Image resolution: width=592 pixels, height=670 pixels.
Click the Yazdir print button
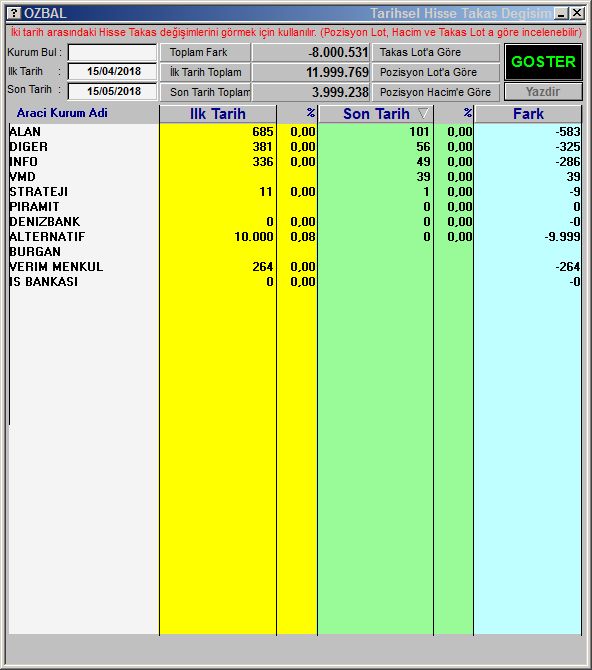[543, 92]
